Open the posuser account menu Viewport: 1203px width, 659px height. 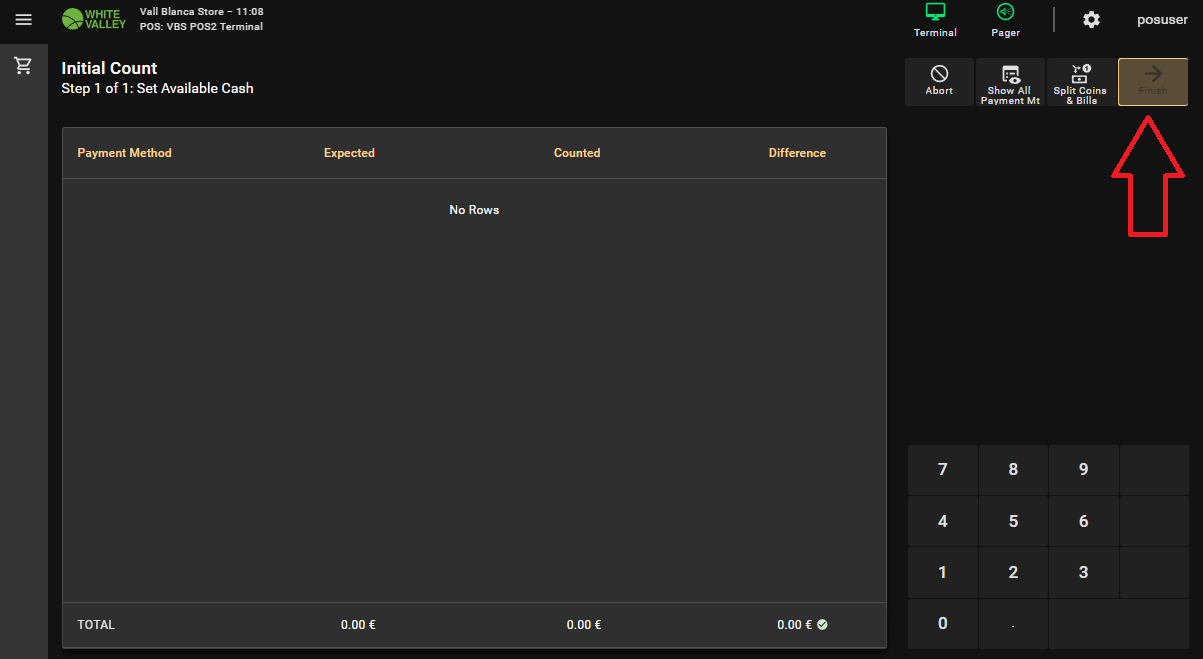point(1162,20)
